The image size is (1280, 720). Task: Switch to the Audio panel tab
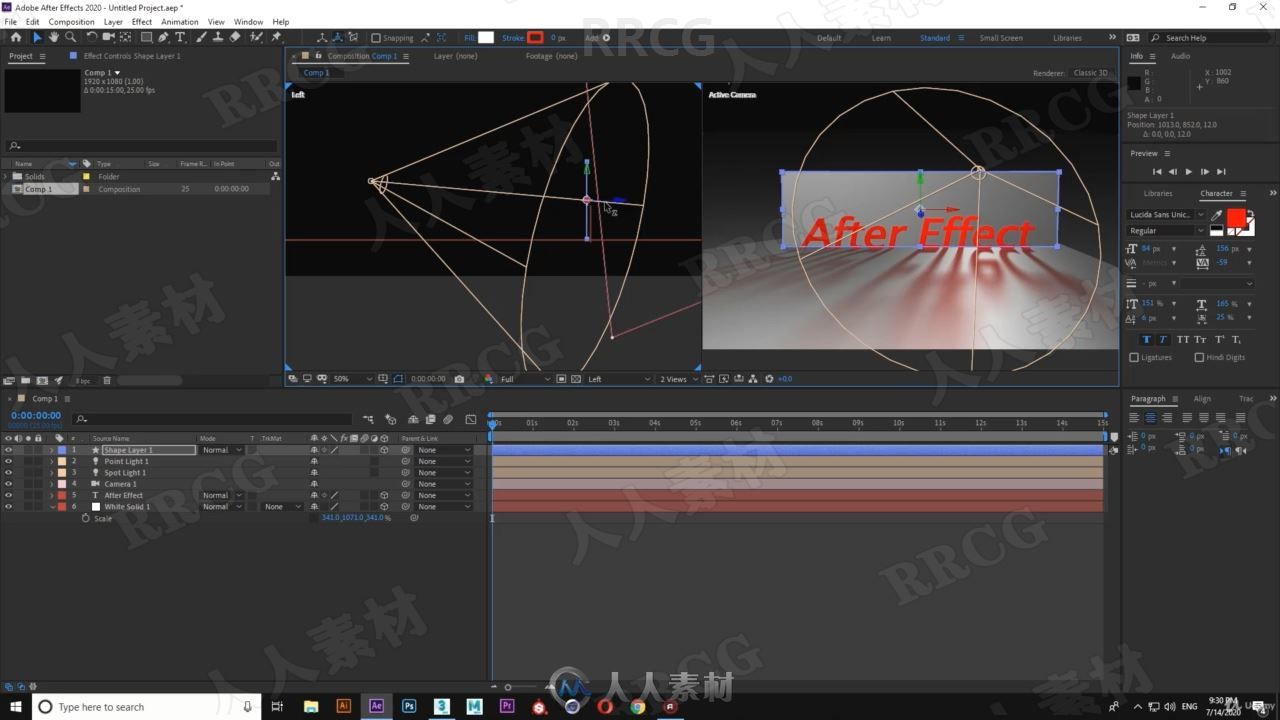(x=1180, y=56)
